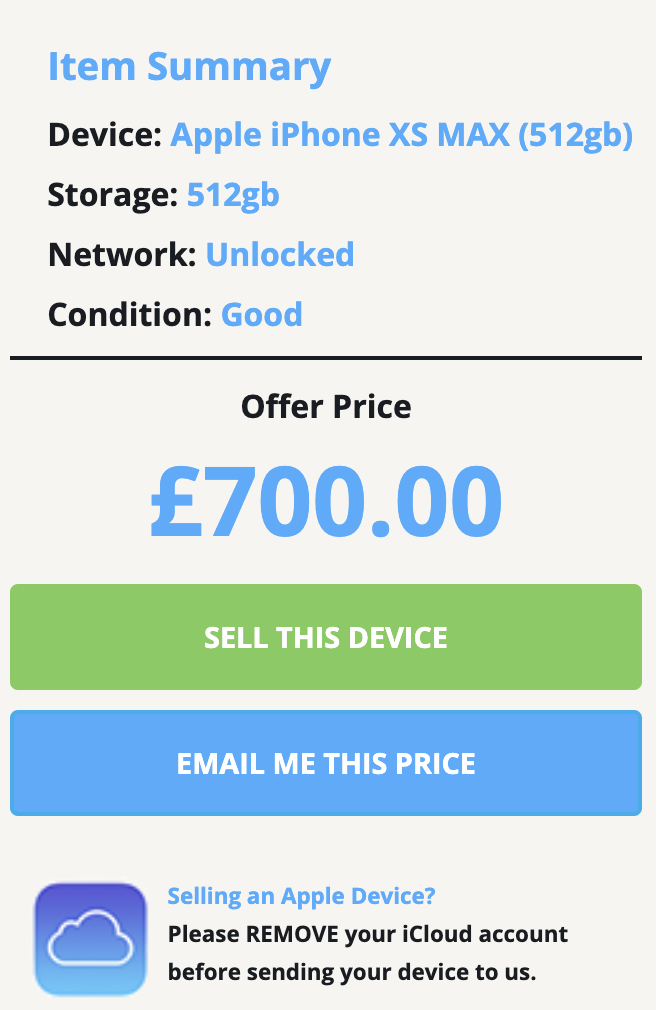Select the Apple iPhone XS MAX (512gb) device link
This screenshot has width=662, height=1010.
click(402, 135)
